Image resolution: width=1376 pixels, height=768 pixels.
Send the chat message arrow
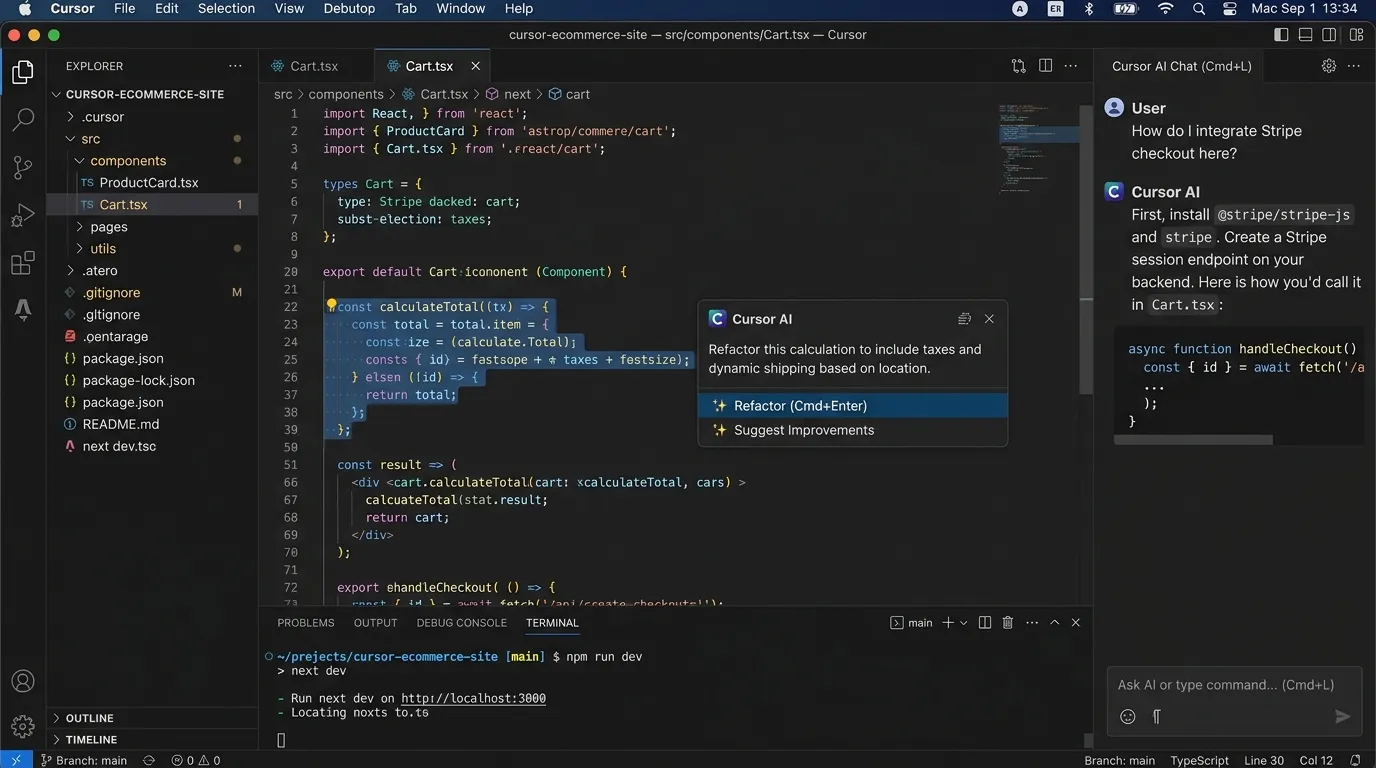tap(1343, 716)
